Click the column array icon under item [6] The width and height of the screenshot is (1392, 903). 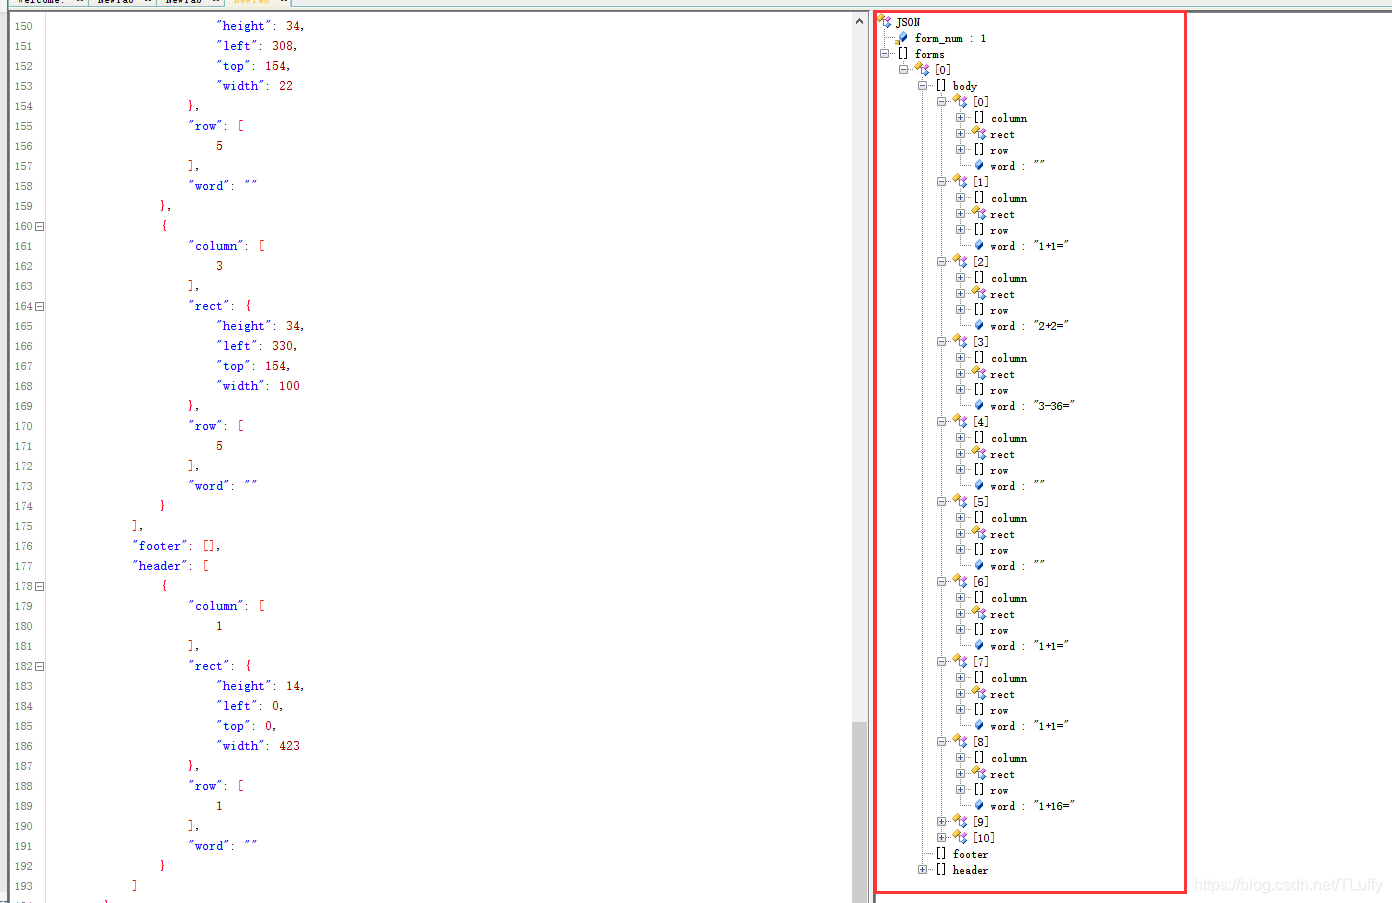979,597
